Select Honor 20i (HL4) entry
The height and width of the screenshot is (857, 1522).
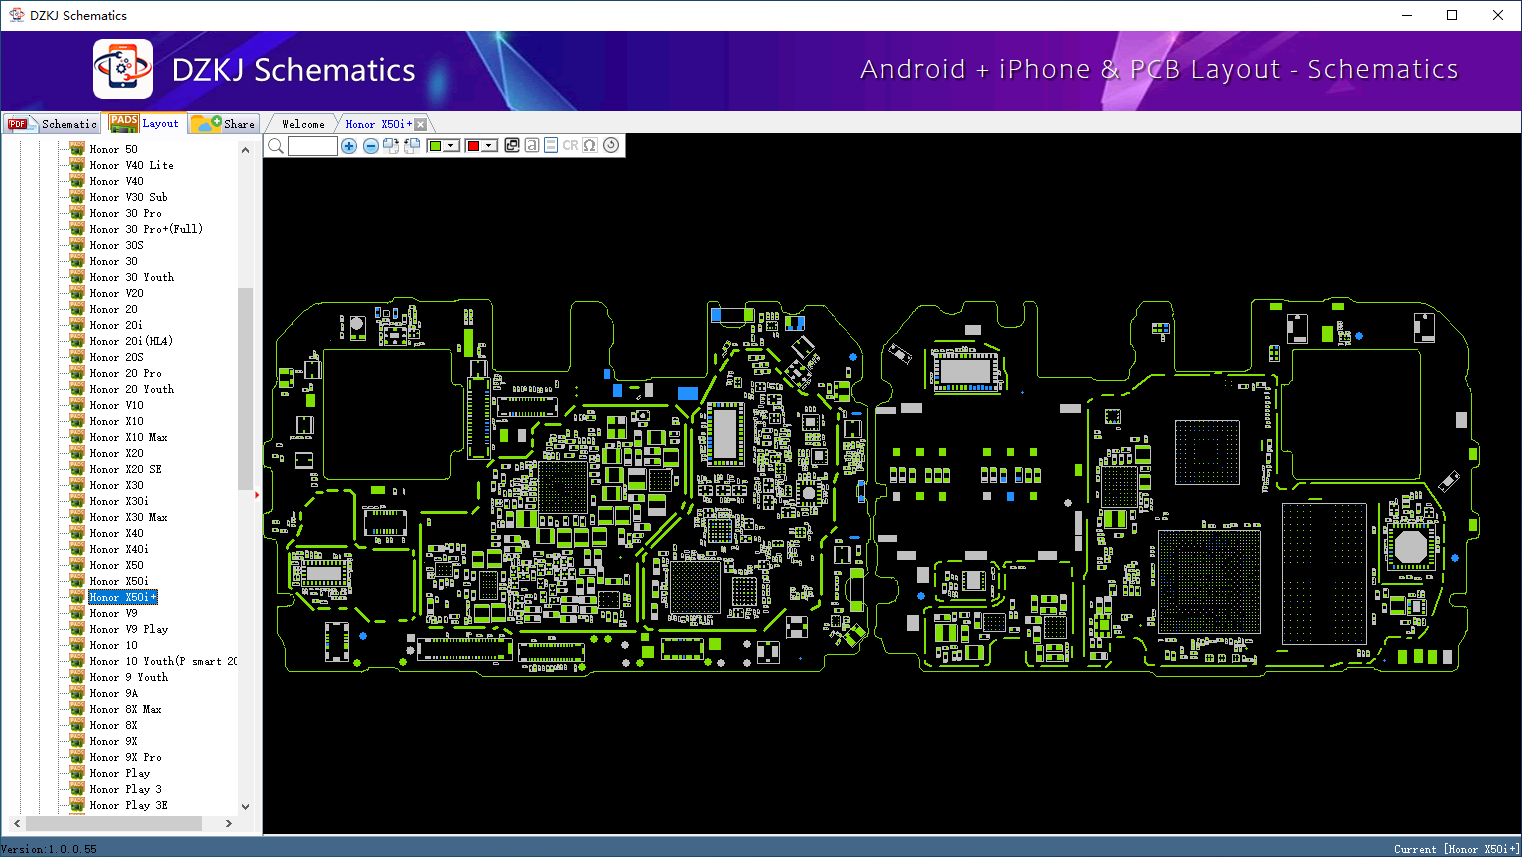(131, 341)
